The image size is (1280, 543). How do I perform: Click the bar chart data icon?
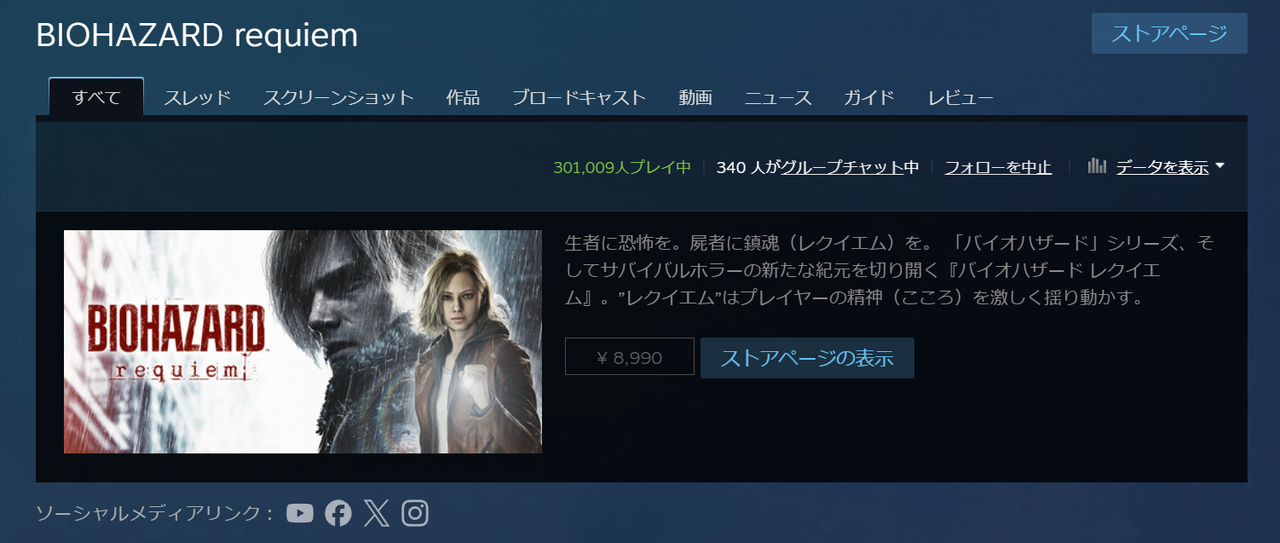click(x=1097, y=166)
